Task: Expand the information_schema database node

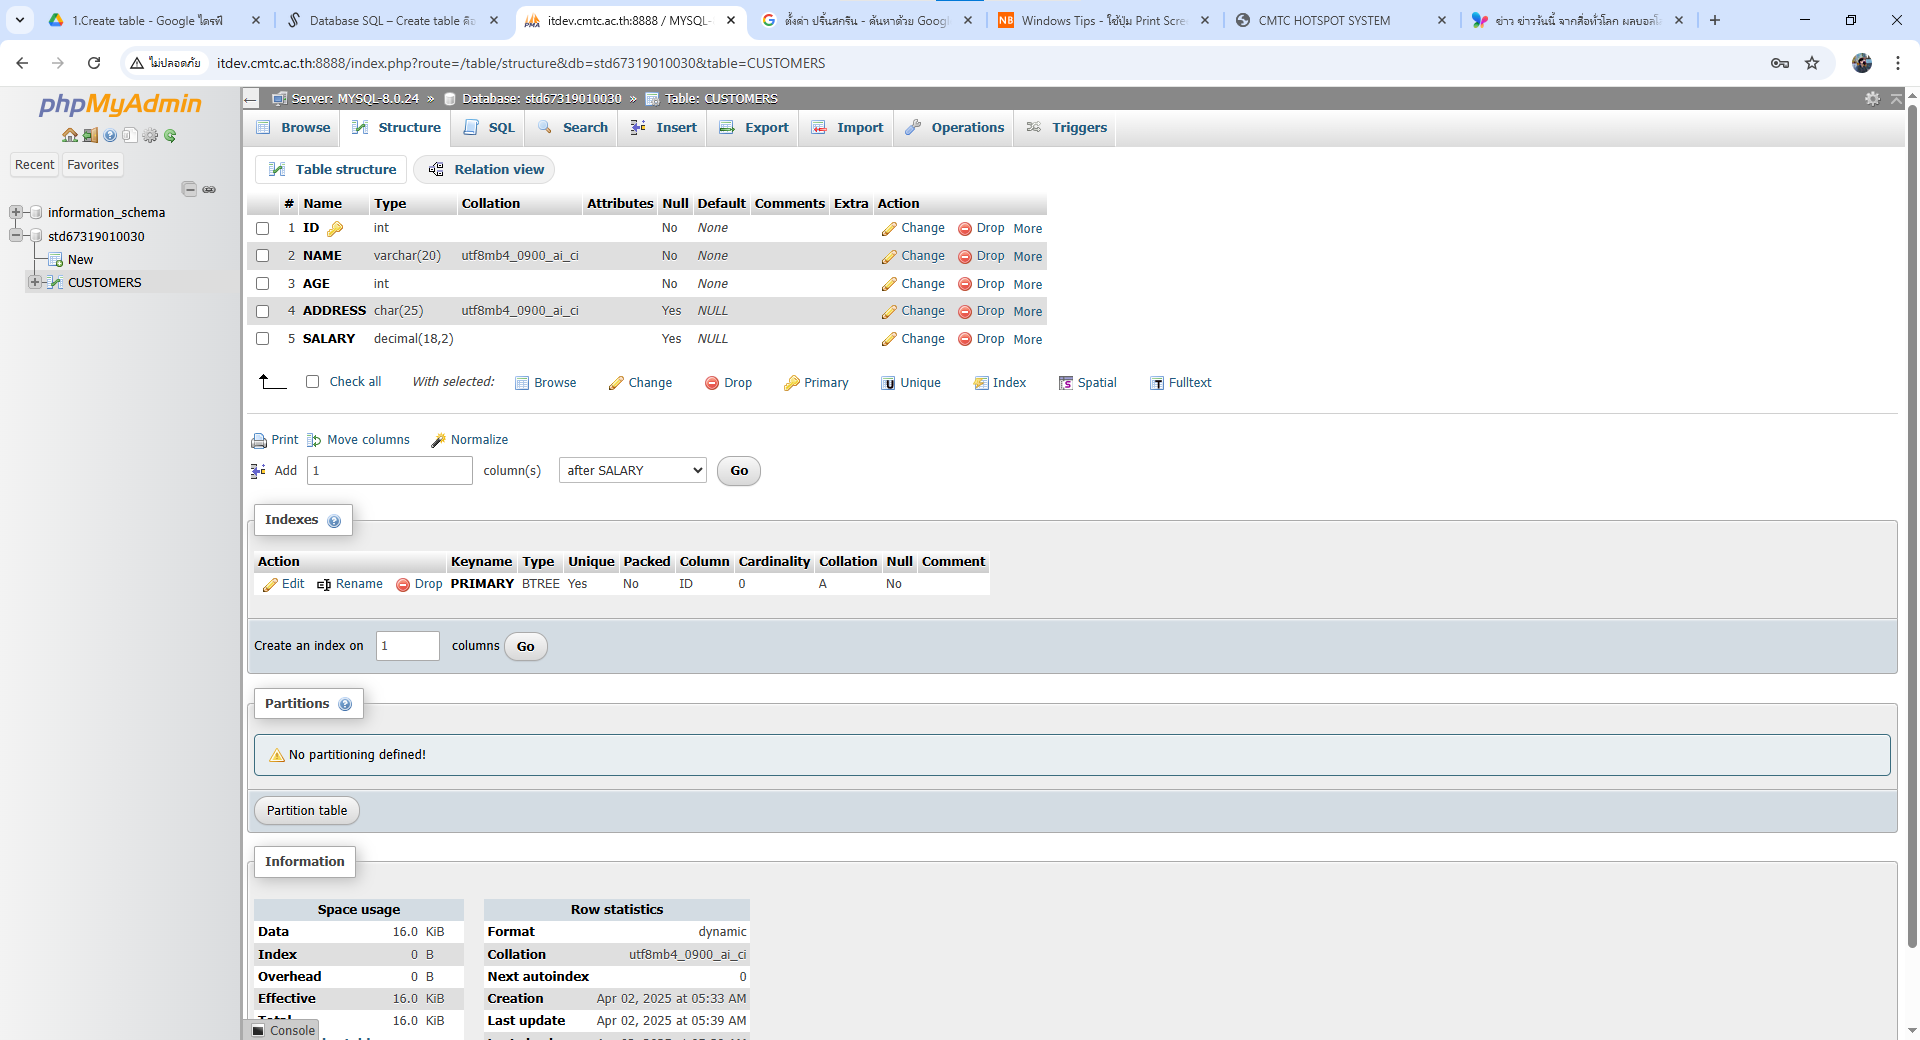Action: pyautogui.click(x=16, y=212)
